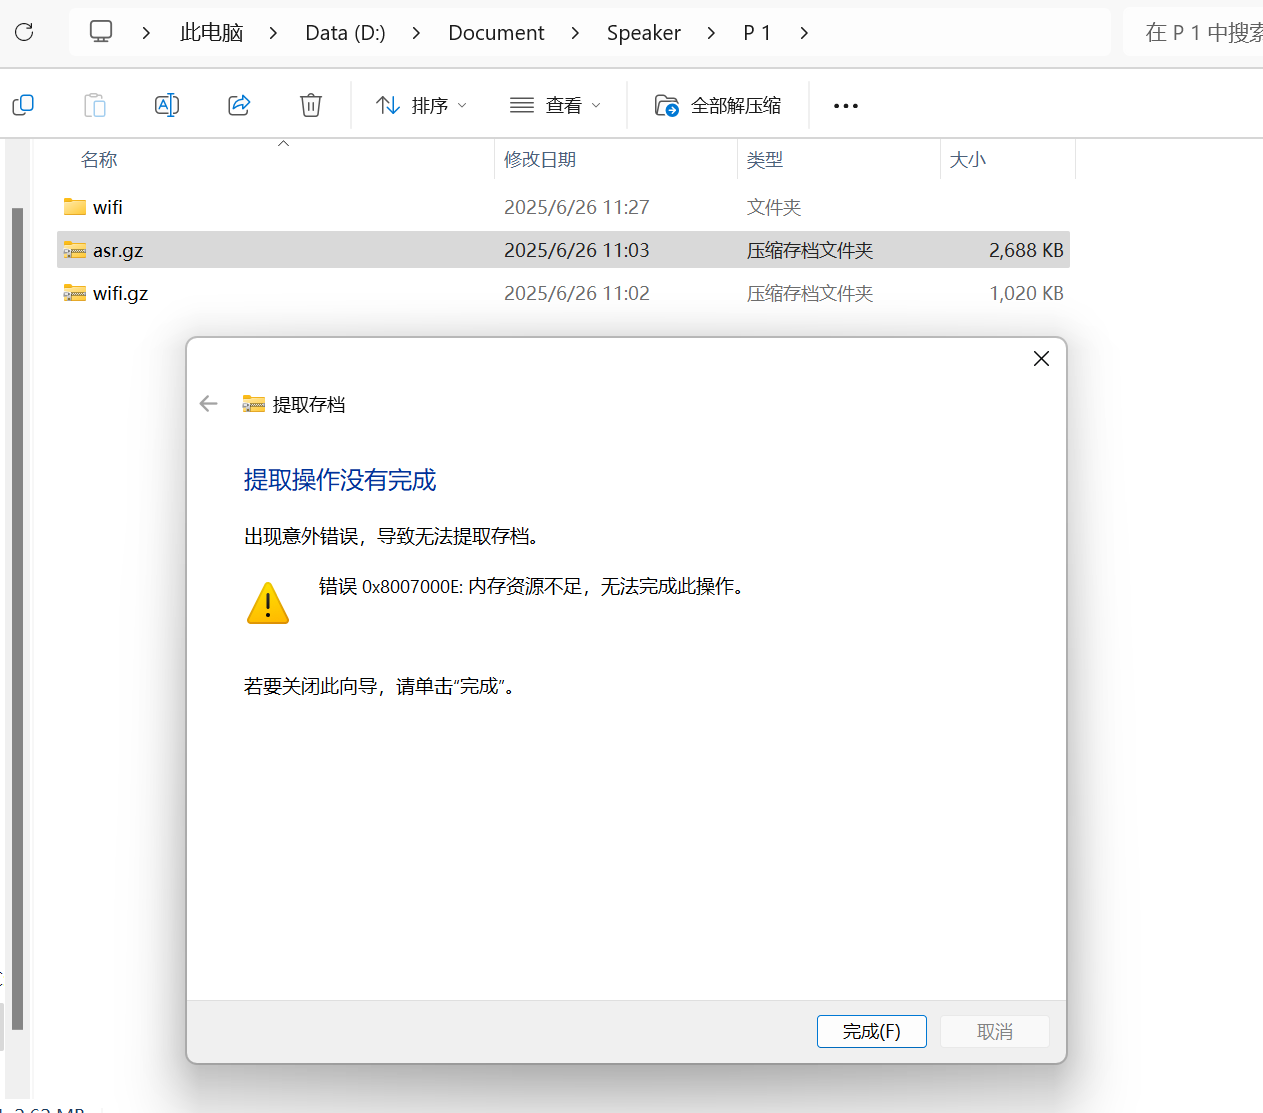Open the 排序 sort dropdown
Image resolution: width=1263 pixels, height=1113 pixels.
pos(421,104)
